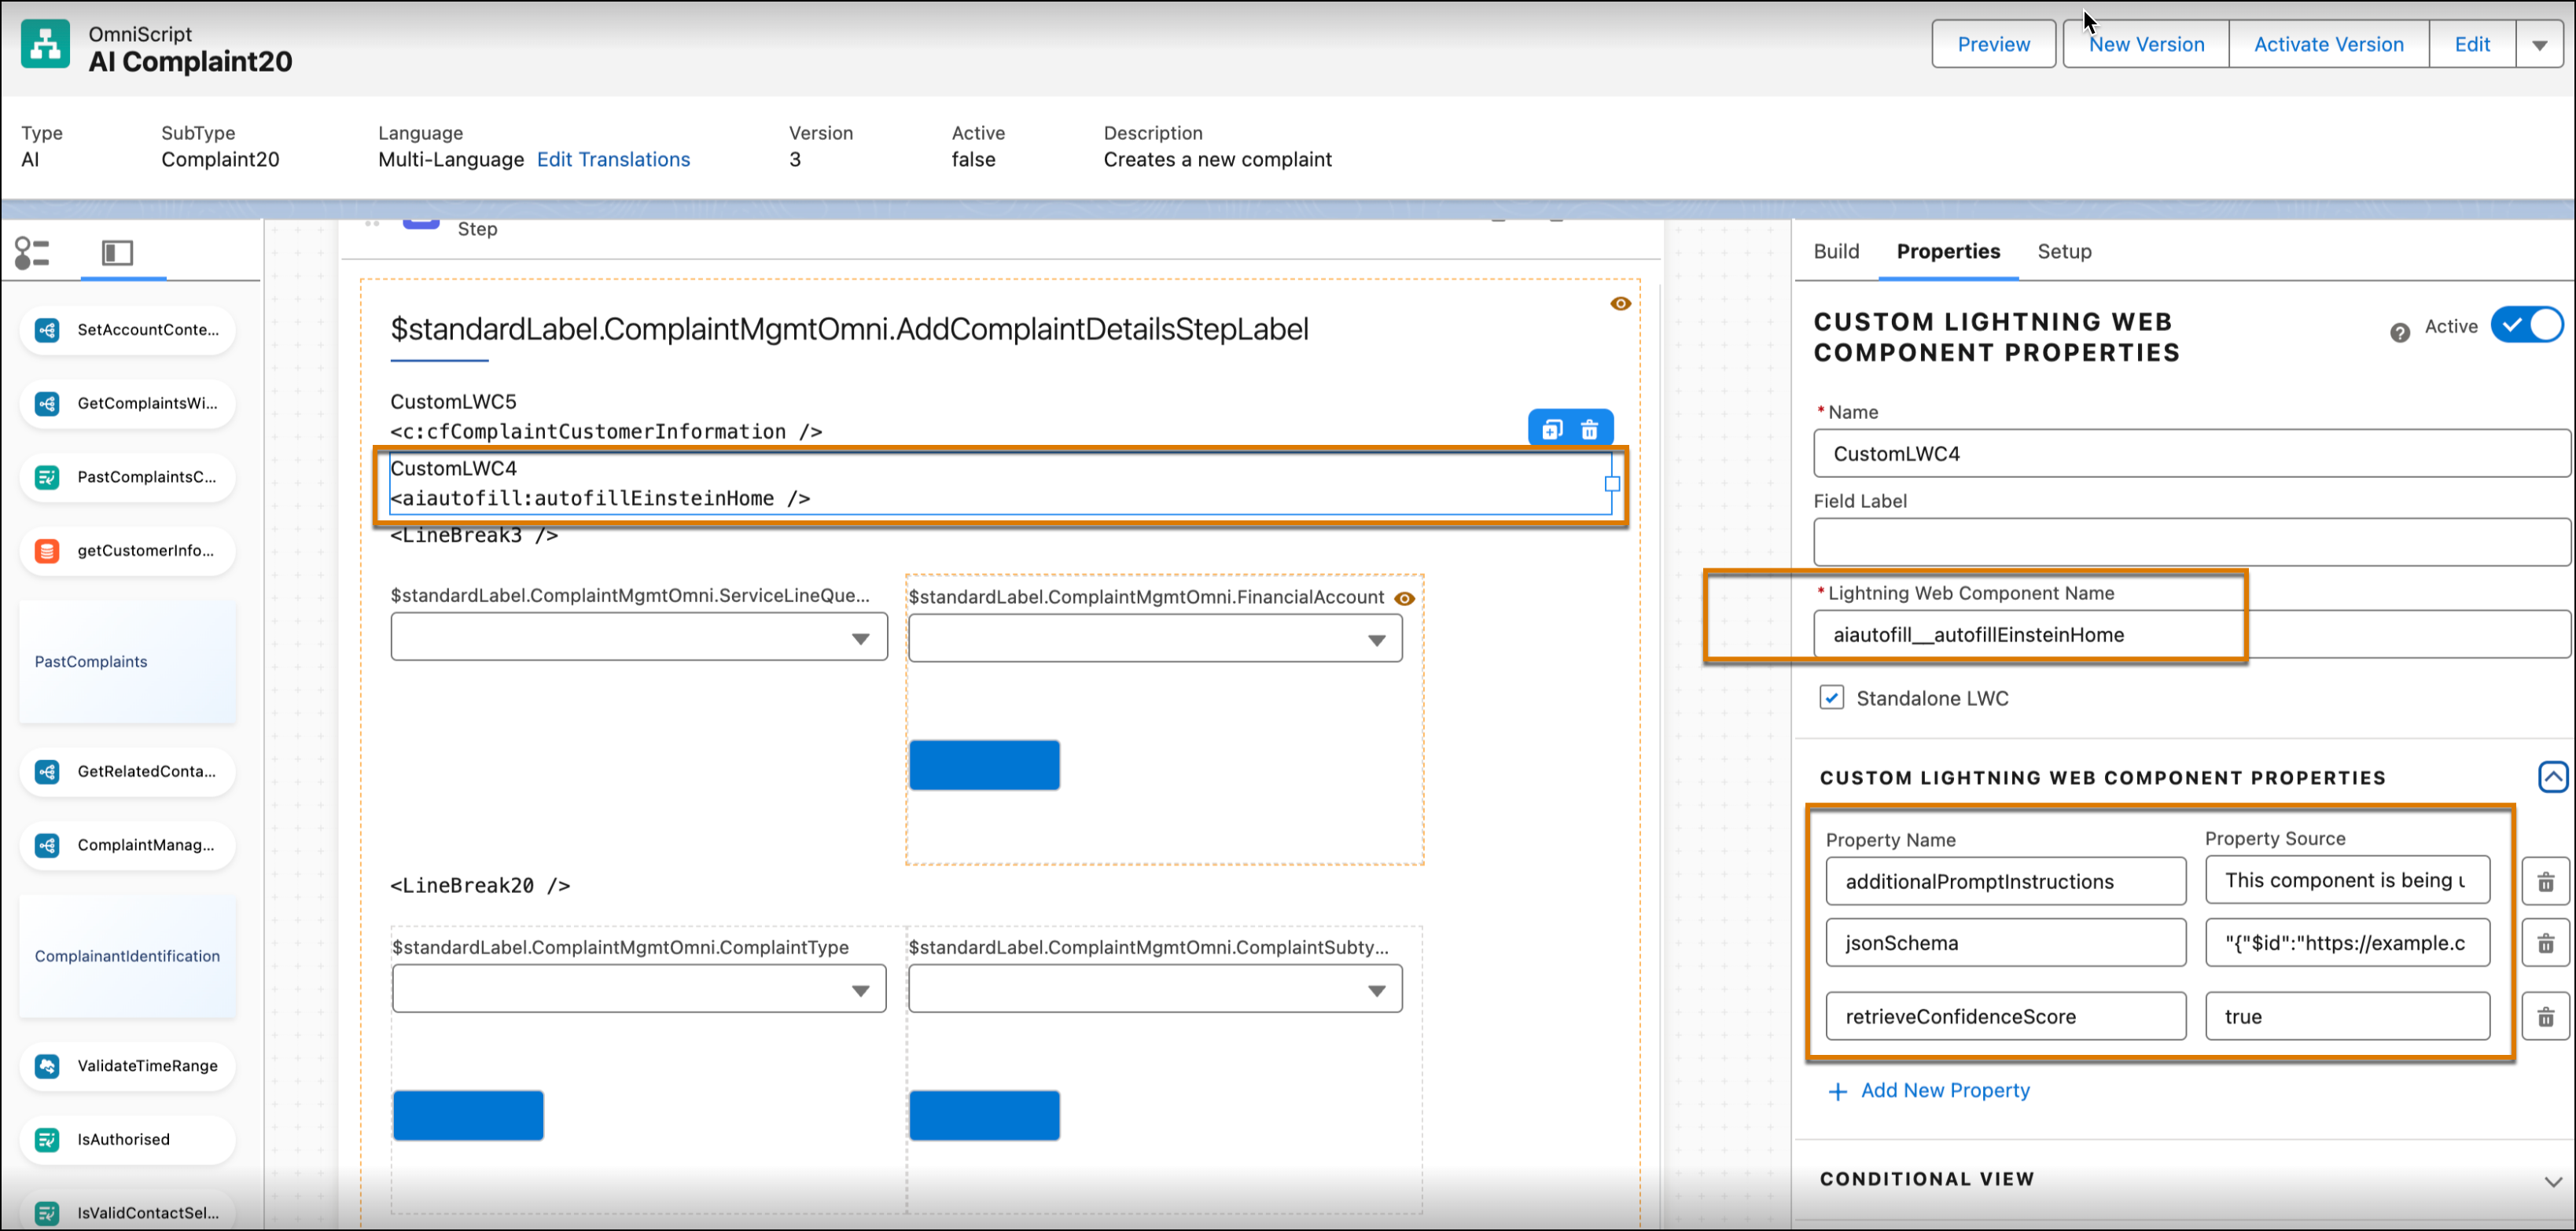Clone the CustomLWC4 element
The width and height of the screenshot is (2576, 1231).
[1552, 429]
